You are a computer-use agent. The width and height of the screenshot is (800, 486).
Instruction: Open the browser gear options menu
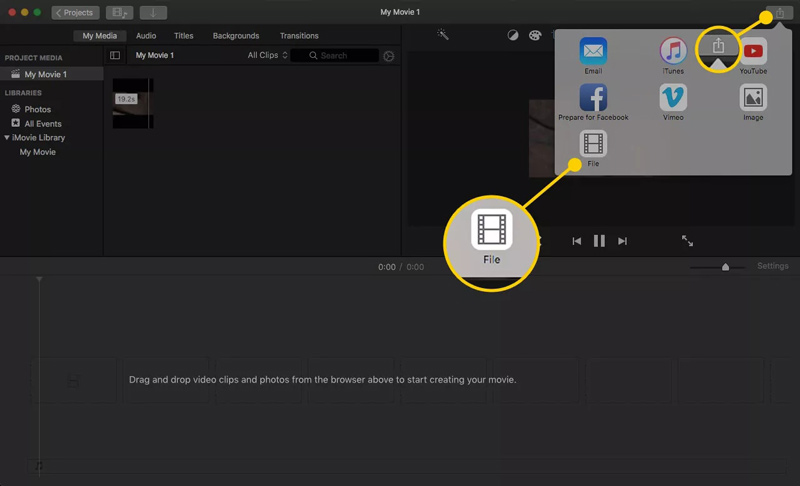coord(389,56)
